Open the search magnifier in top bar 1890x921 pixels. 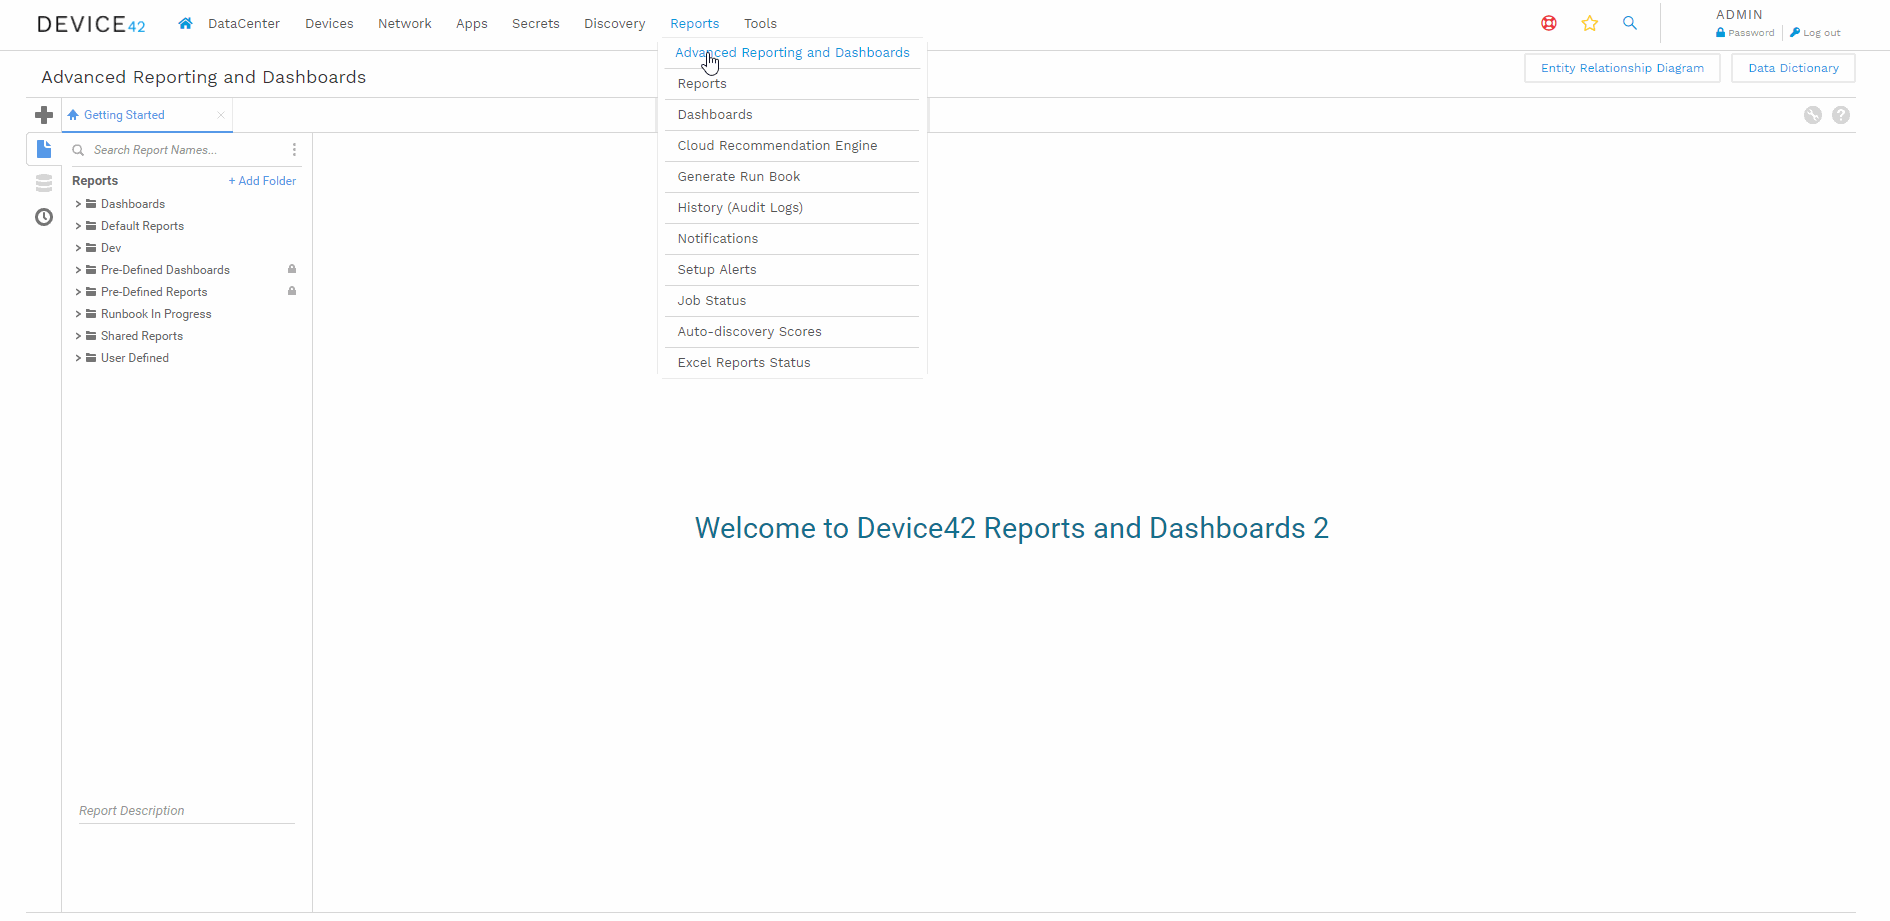click(x=1629, y=23)
